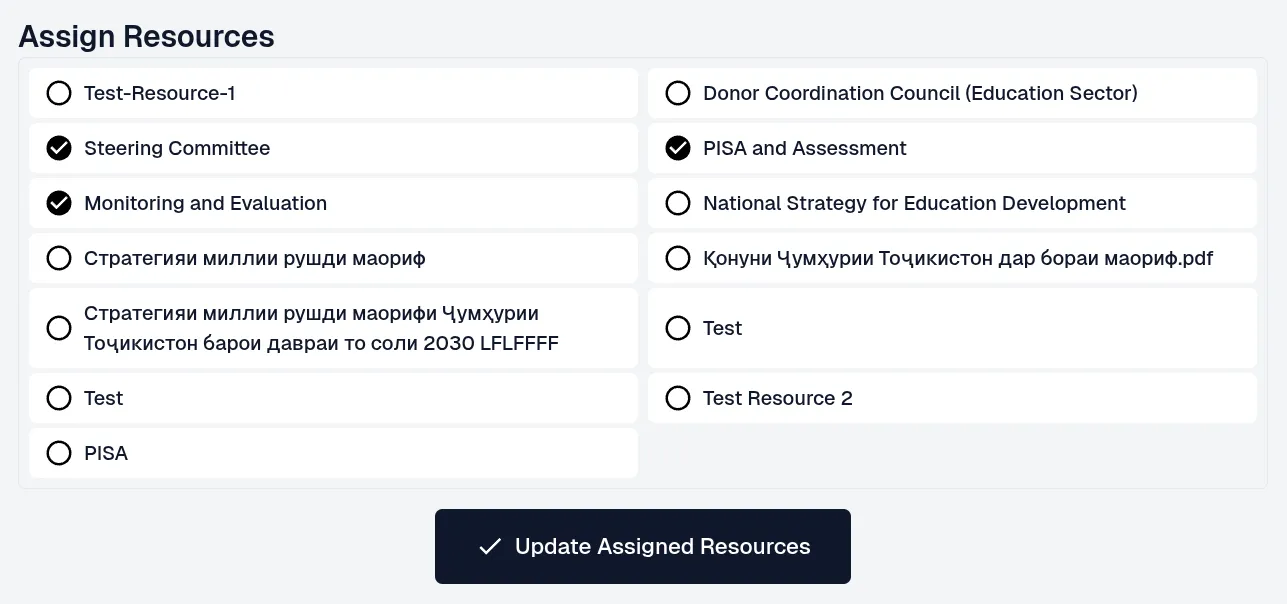Viewport: 1287px width, 604px height.
Task: Check the PISA resource
Action: coord(59,453)
